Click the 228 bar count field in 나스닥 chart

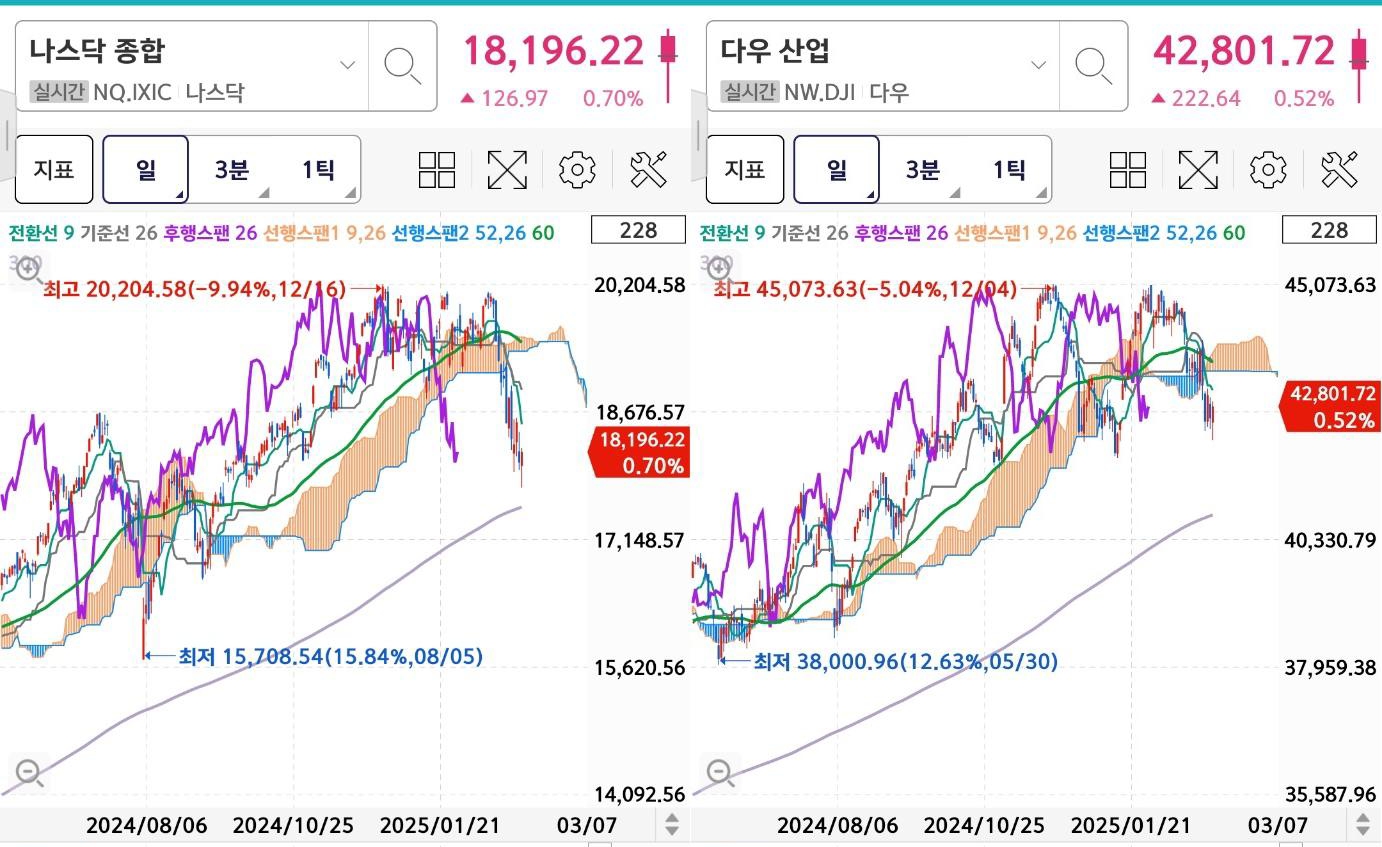click(x=638, y=230)
